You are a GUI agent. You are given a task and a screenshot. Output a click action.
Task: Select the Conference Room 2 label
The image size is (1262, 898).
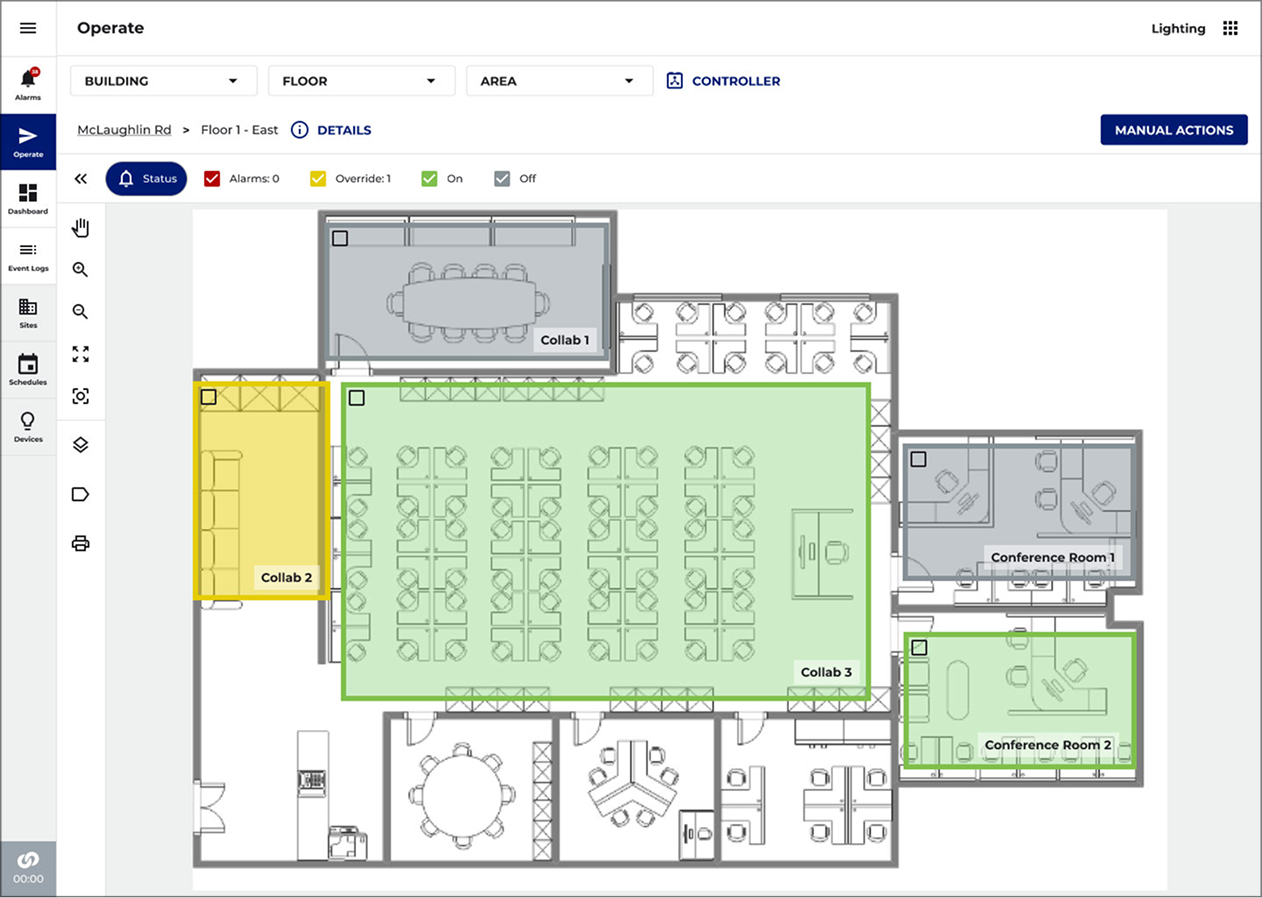(x=1048, y=745)
